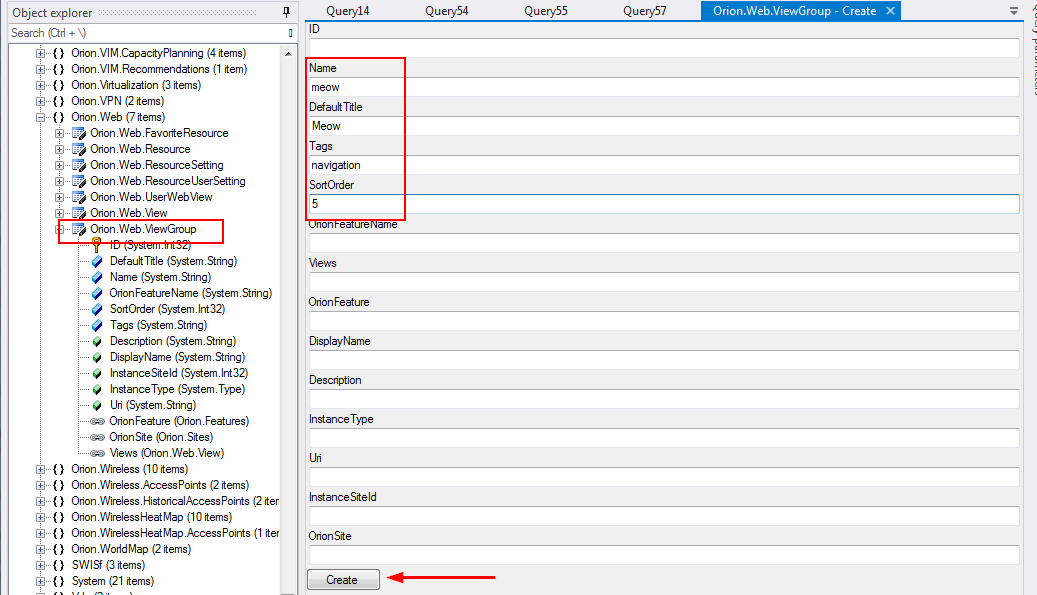Open the Query55 tab
Viewport: 1037px width, 595px height.
click(x=546, y=11)
